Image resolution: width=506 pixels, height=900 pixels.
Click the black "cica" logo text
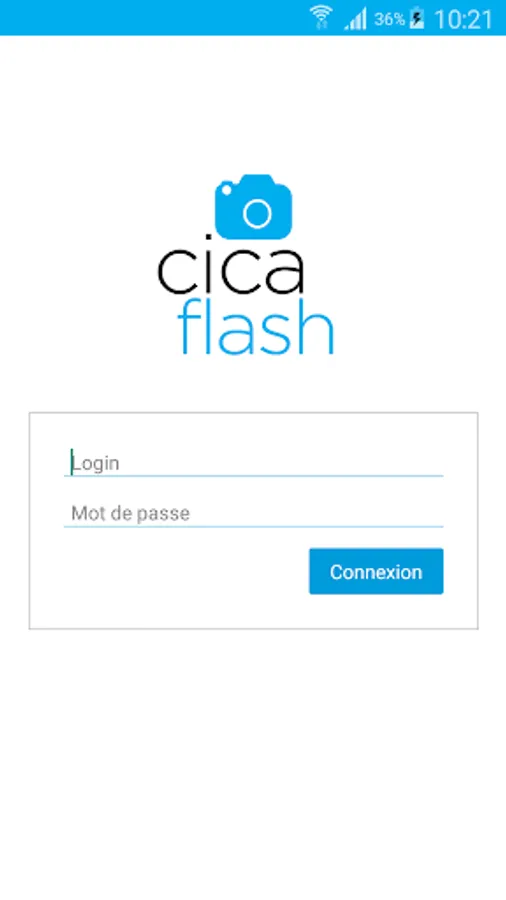click(231, 270)
